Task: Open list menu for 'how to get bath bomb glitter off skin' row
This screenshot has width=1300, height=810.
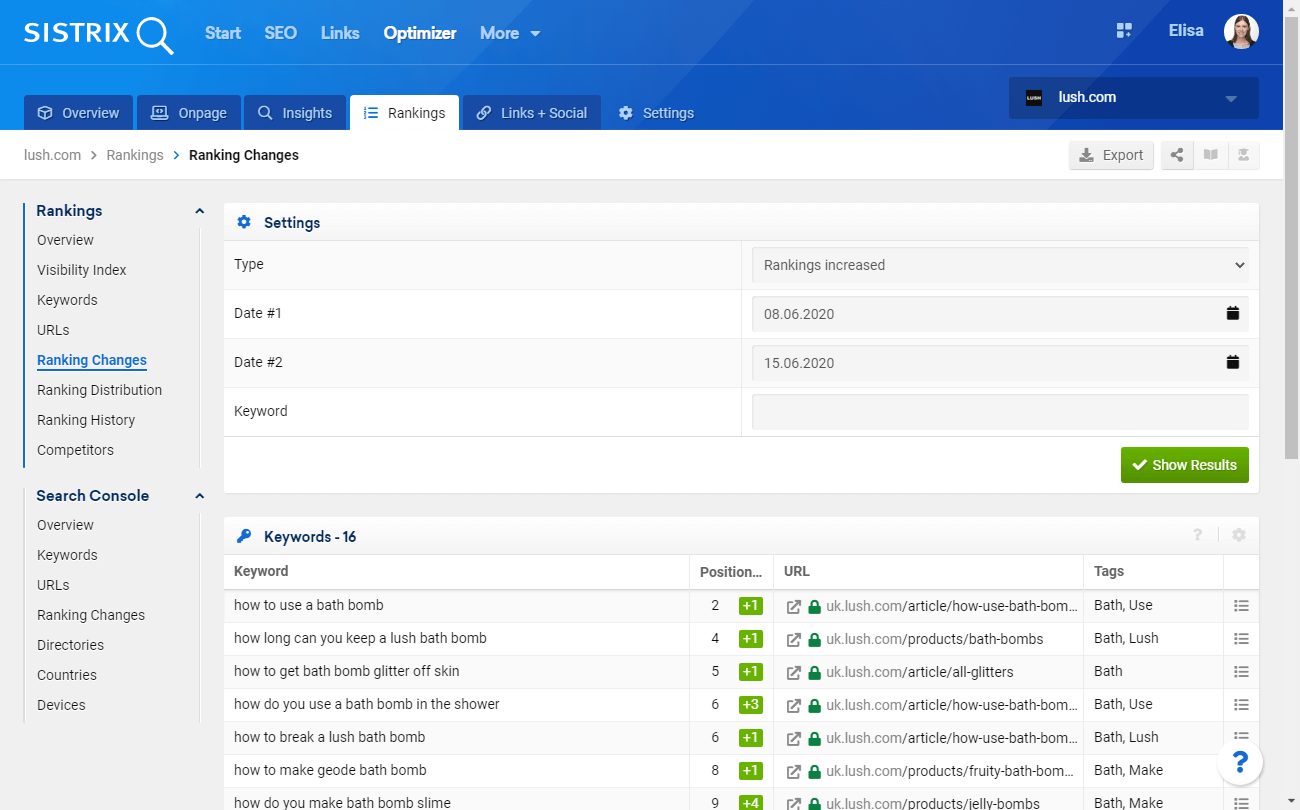Action: click(1241, 672)
